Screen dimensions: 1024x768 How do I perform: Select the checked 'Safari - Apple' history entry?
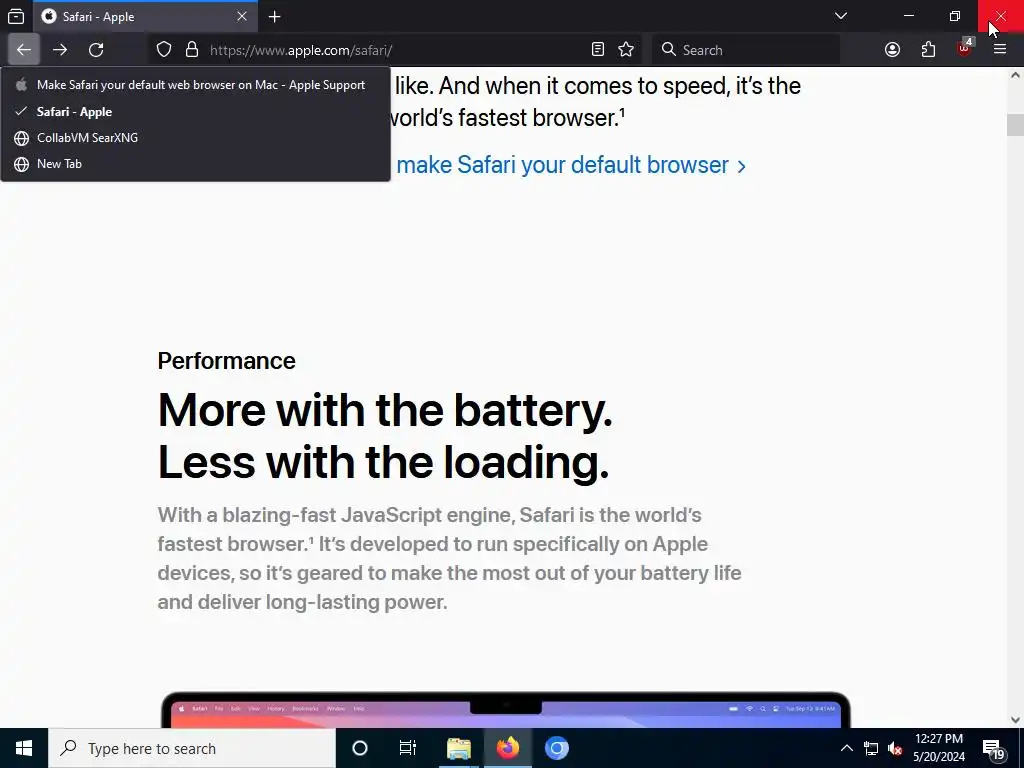(195, 112)
